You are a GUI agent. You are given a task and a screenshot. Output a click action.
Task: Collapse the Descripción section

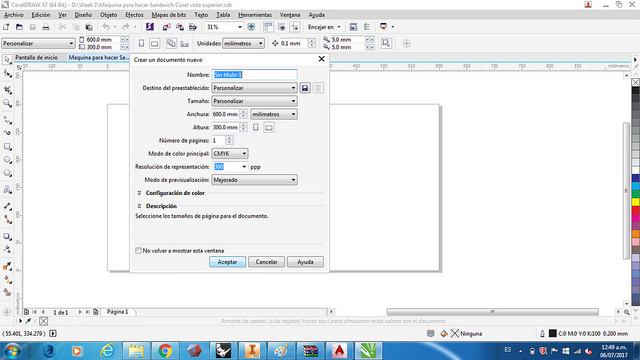(x=139, y=206)
